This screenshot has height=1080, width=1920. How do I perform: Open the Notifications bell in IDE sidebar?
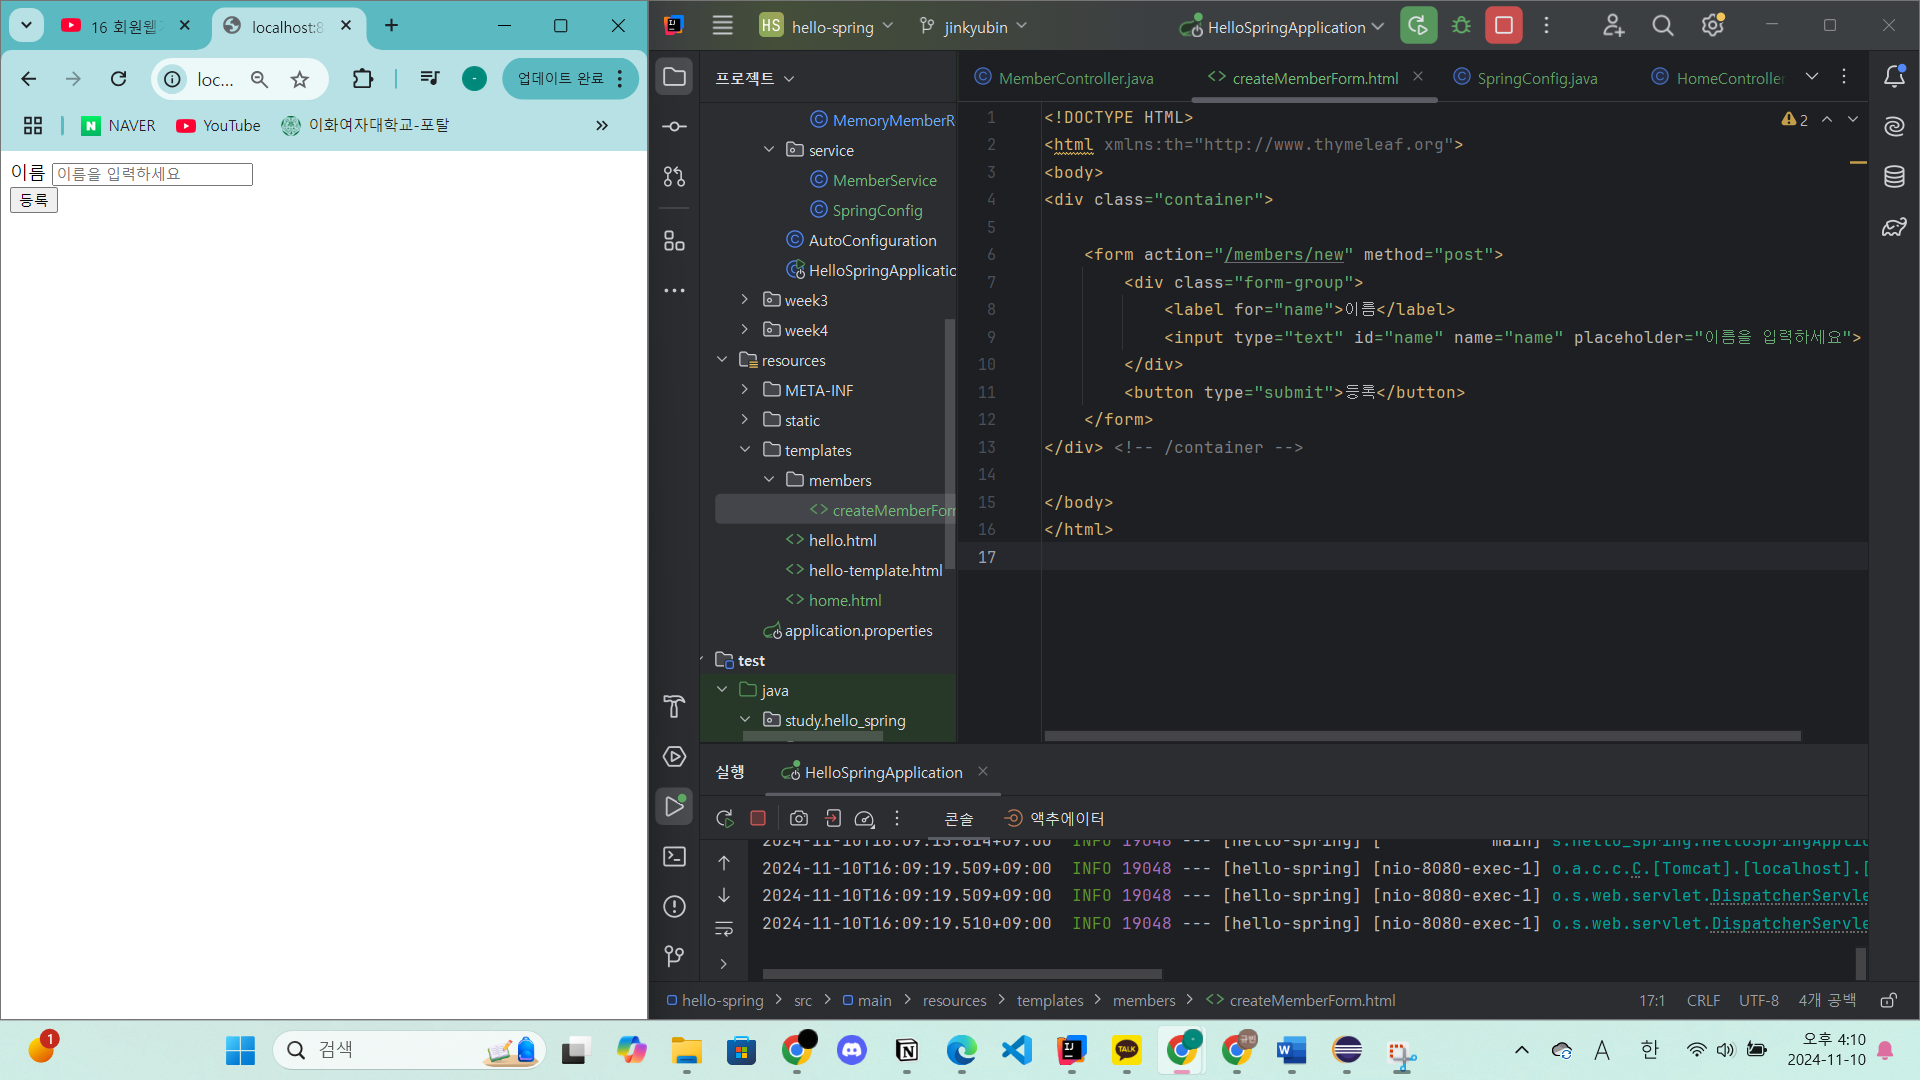point(1894,77)
